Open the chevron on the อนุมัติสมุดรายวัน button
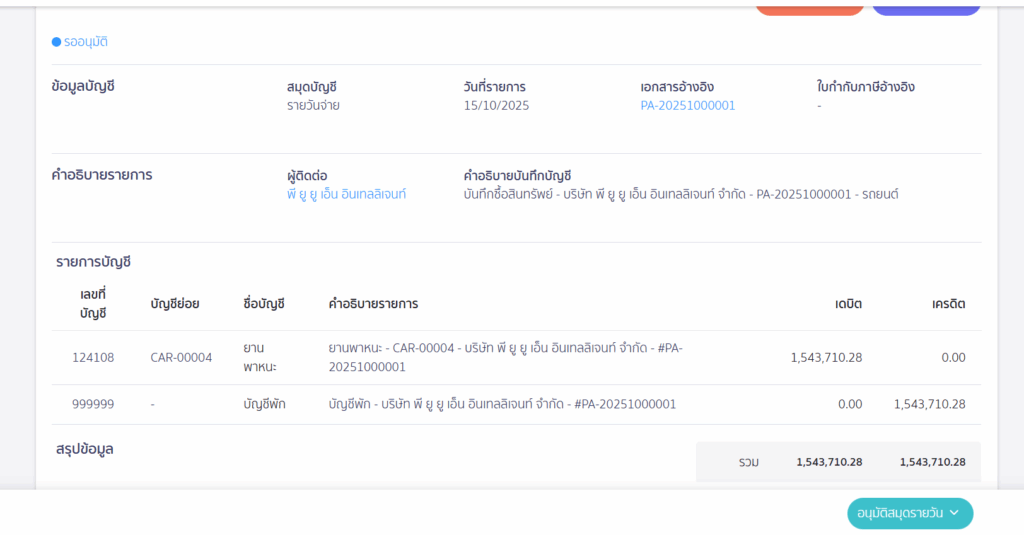The width and height of the screenshot is (1024, 535). pos(954,513)
